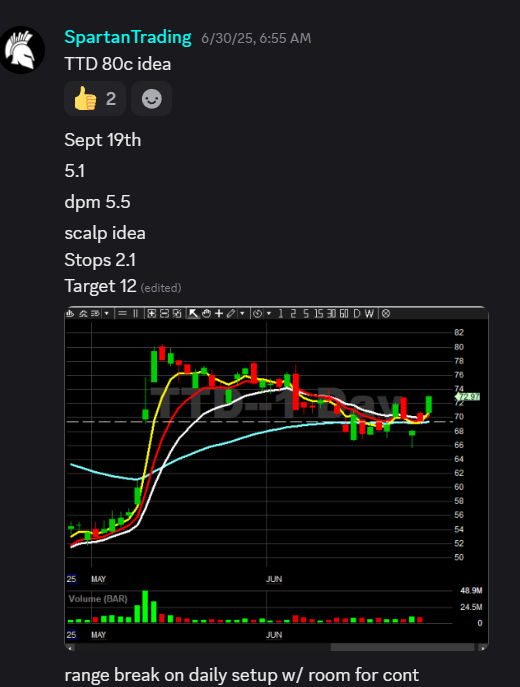Click the MAY label under the volume bars
520x687 pixels.
(x=98, y=635)
